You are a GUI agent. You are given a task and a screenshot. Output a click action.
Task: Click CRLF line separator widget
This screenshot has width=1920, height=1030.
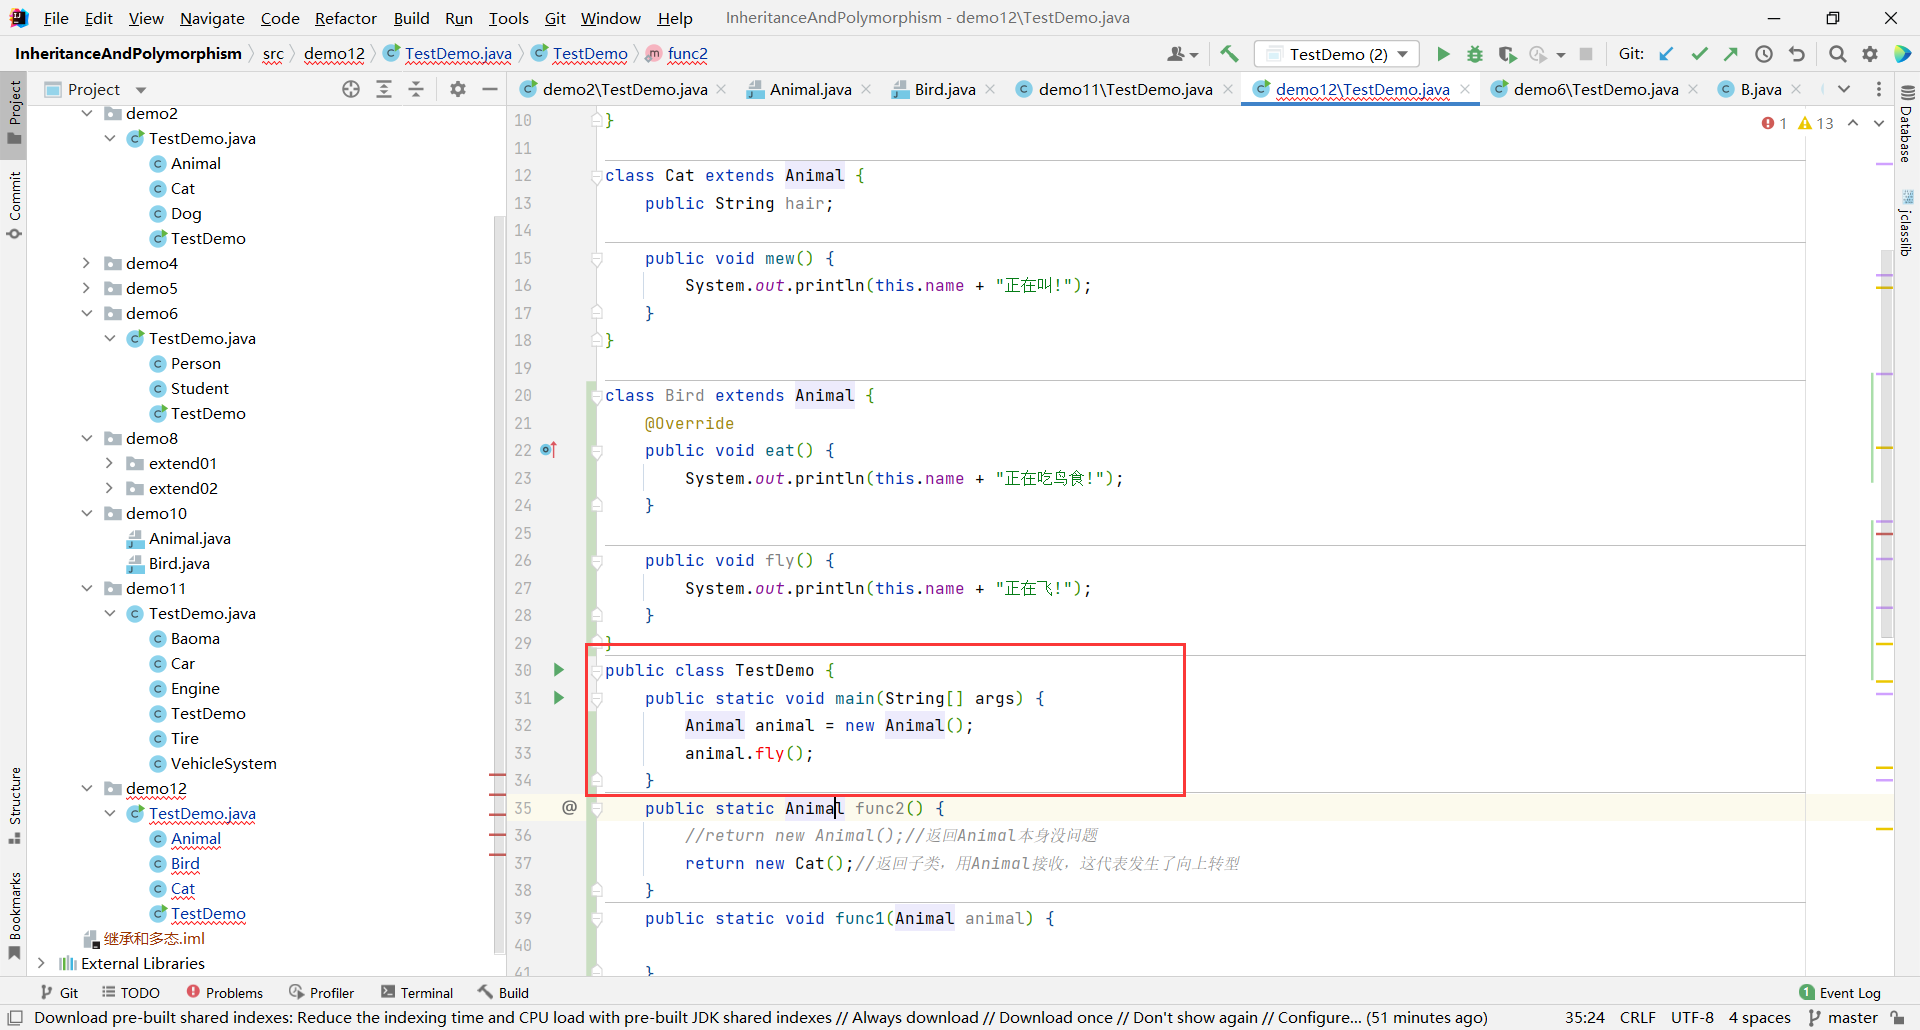click(x=1638, y=1017)
